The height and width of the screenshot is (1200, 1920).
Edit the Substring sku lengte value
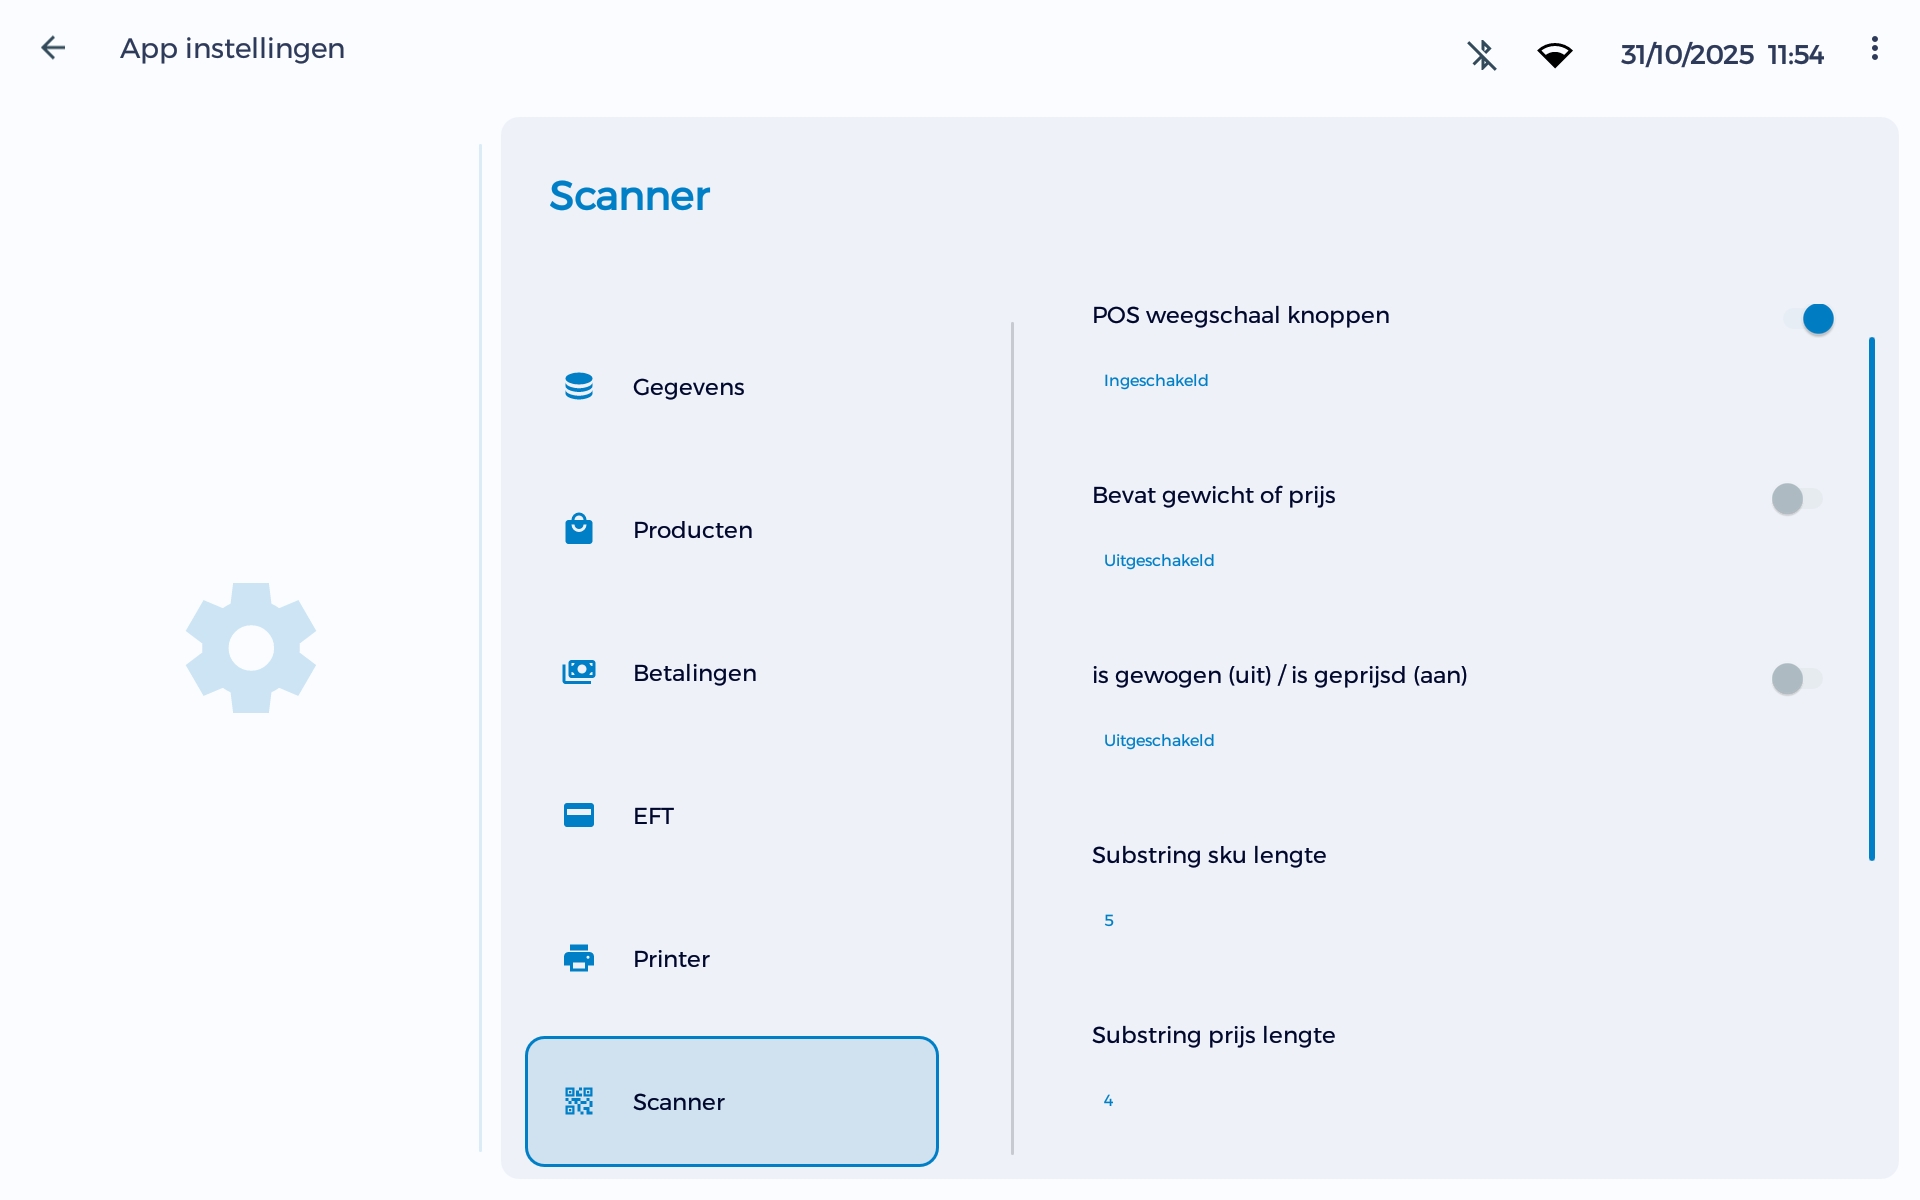(x=1109, y=919)
